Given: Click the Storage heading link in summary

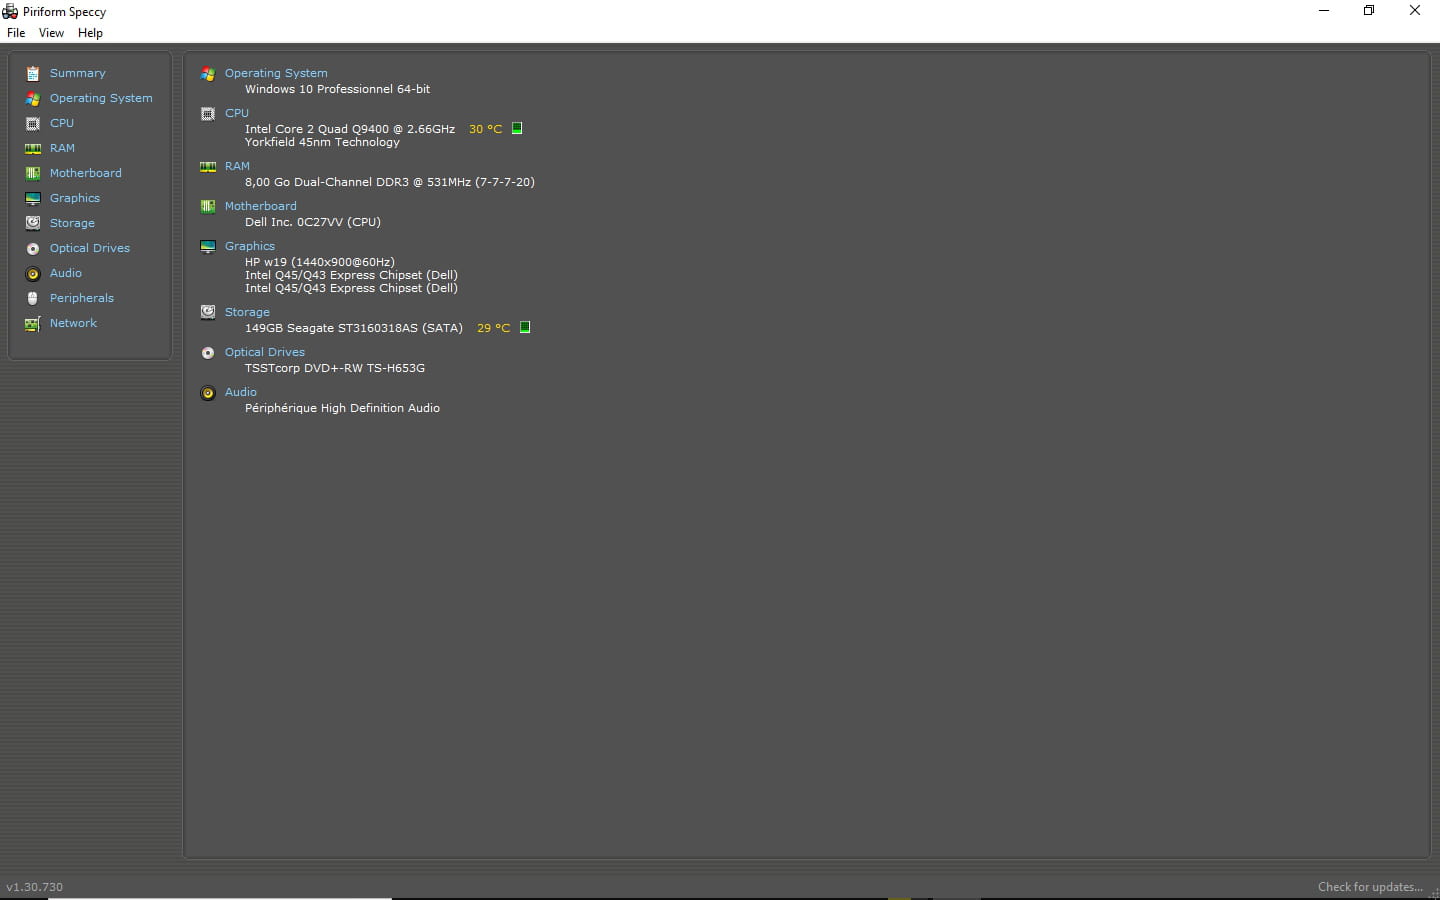Looking at the screenshot, I should (247, 312).
